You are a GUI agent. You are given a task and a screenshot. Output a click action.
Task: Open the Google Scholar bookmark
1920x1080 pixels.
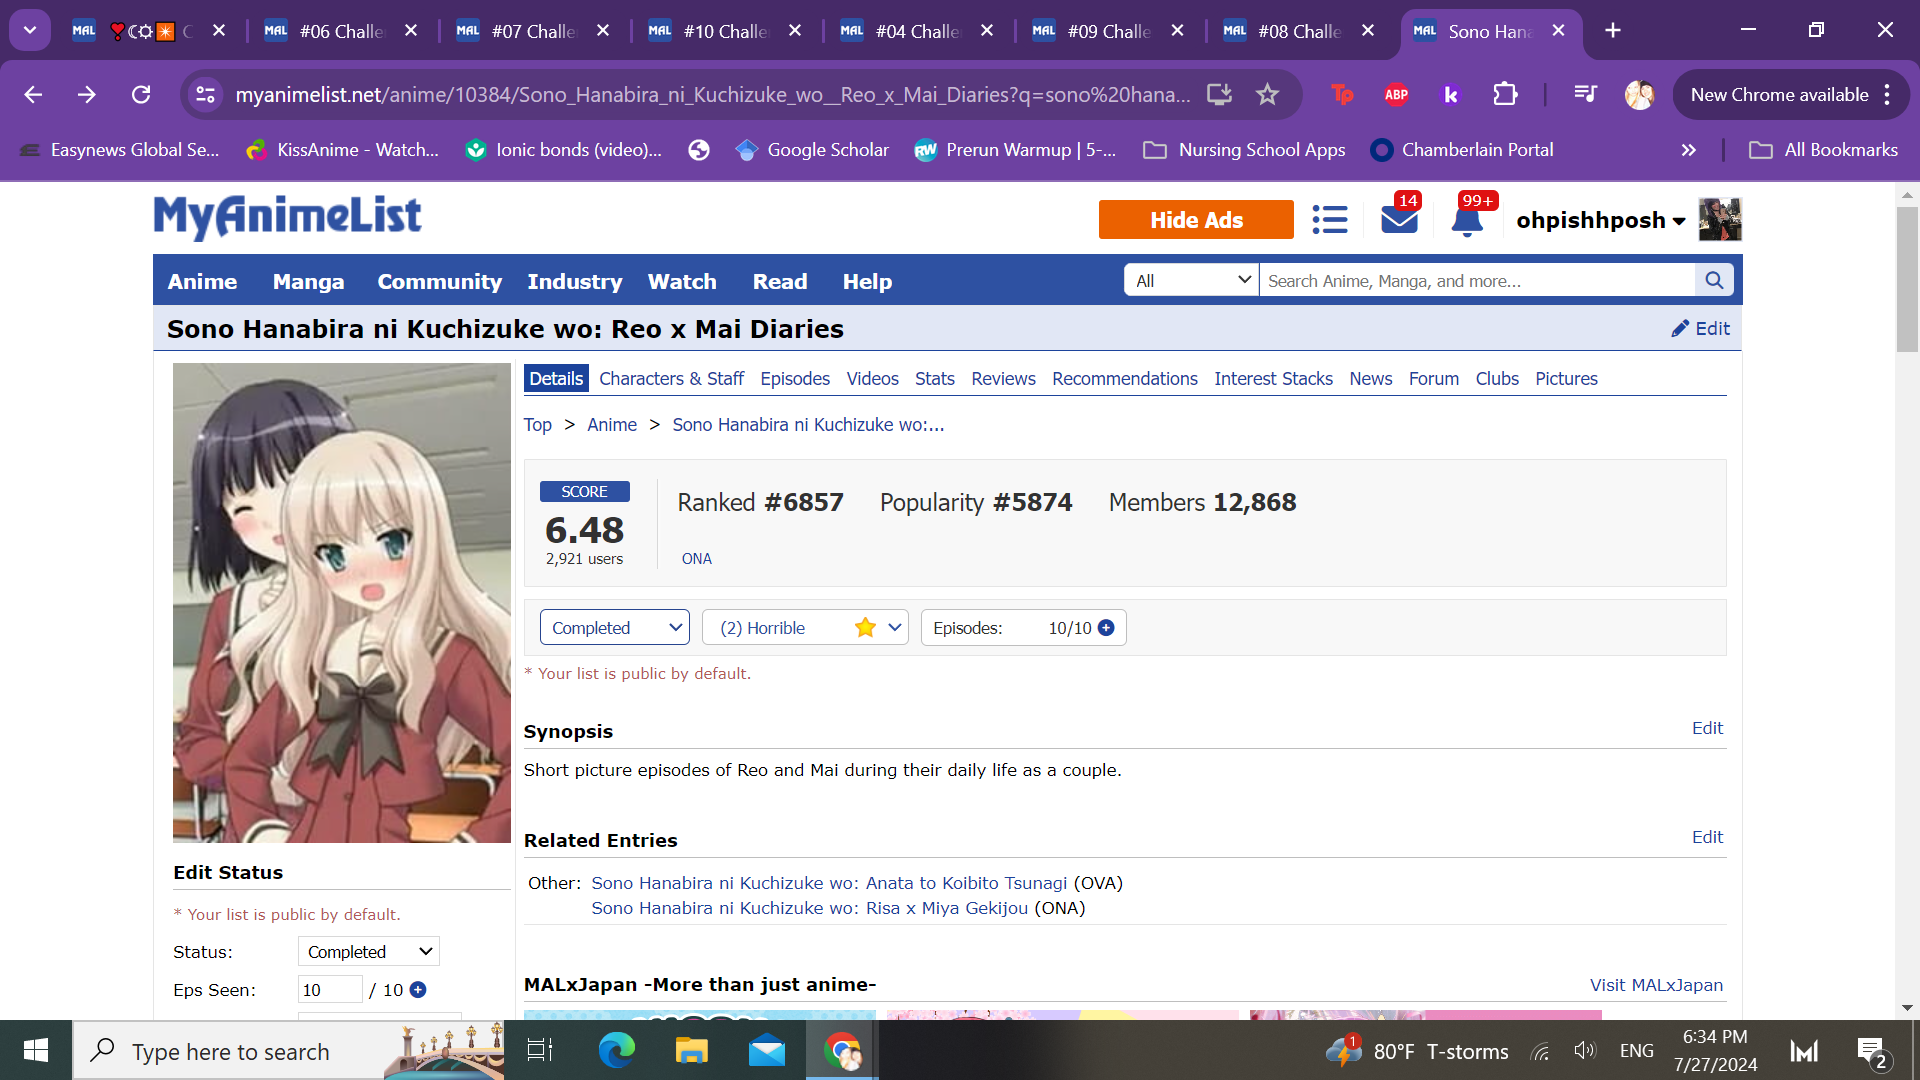pyautogui.click(x=811, y=150)
